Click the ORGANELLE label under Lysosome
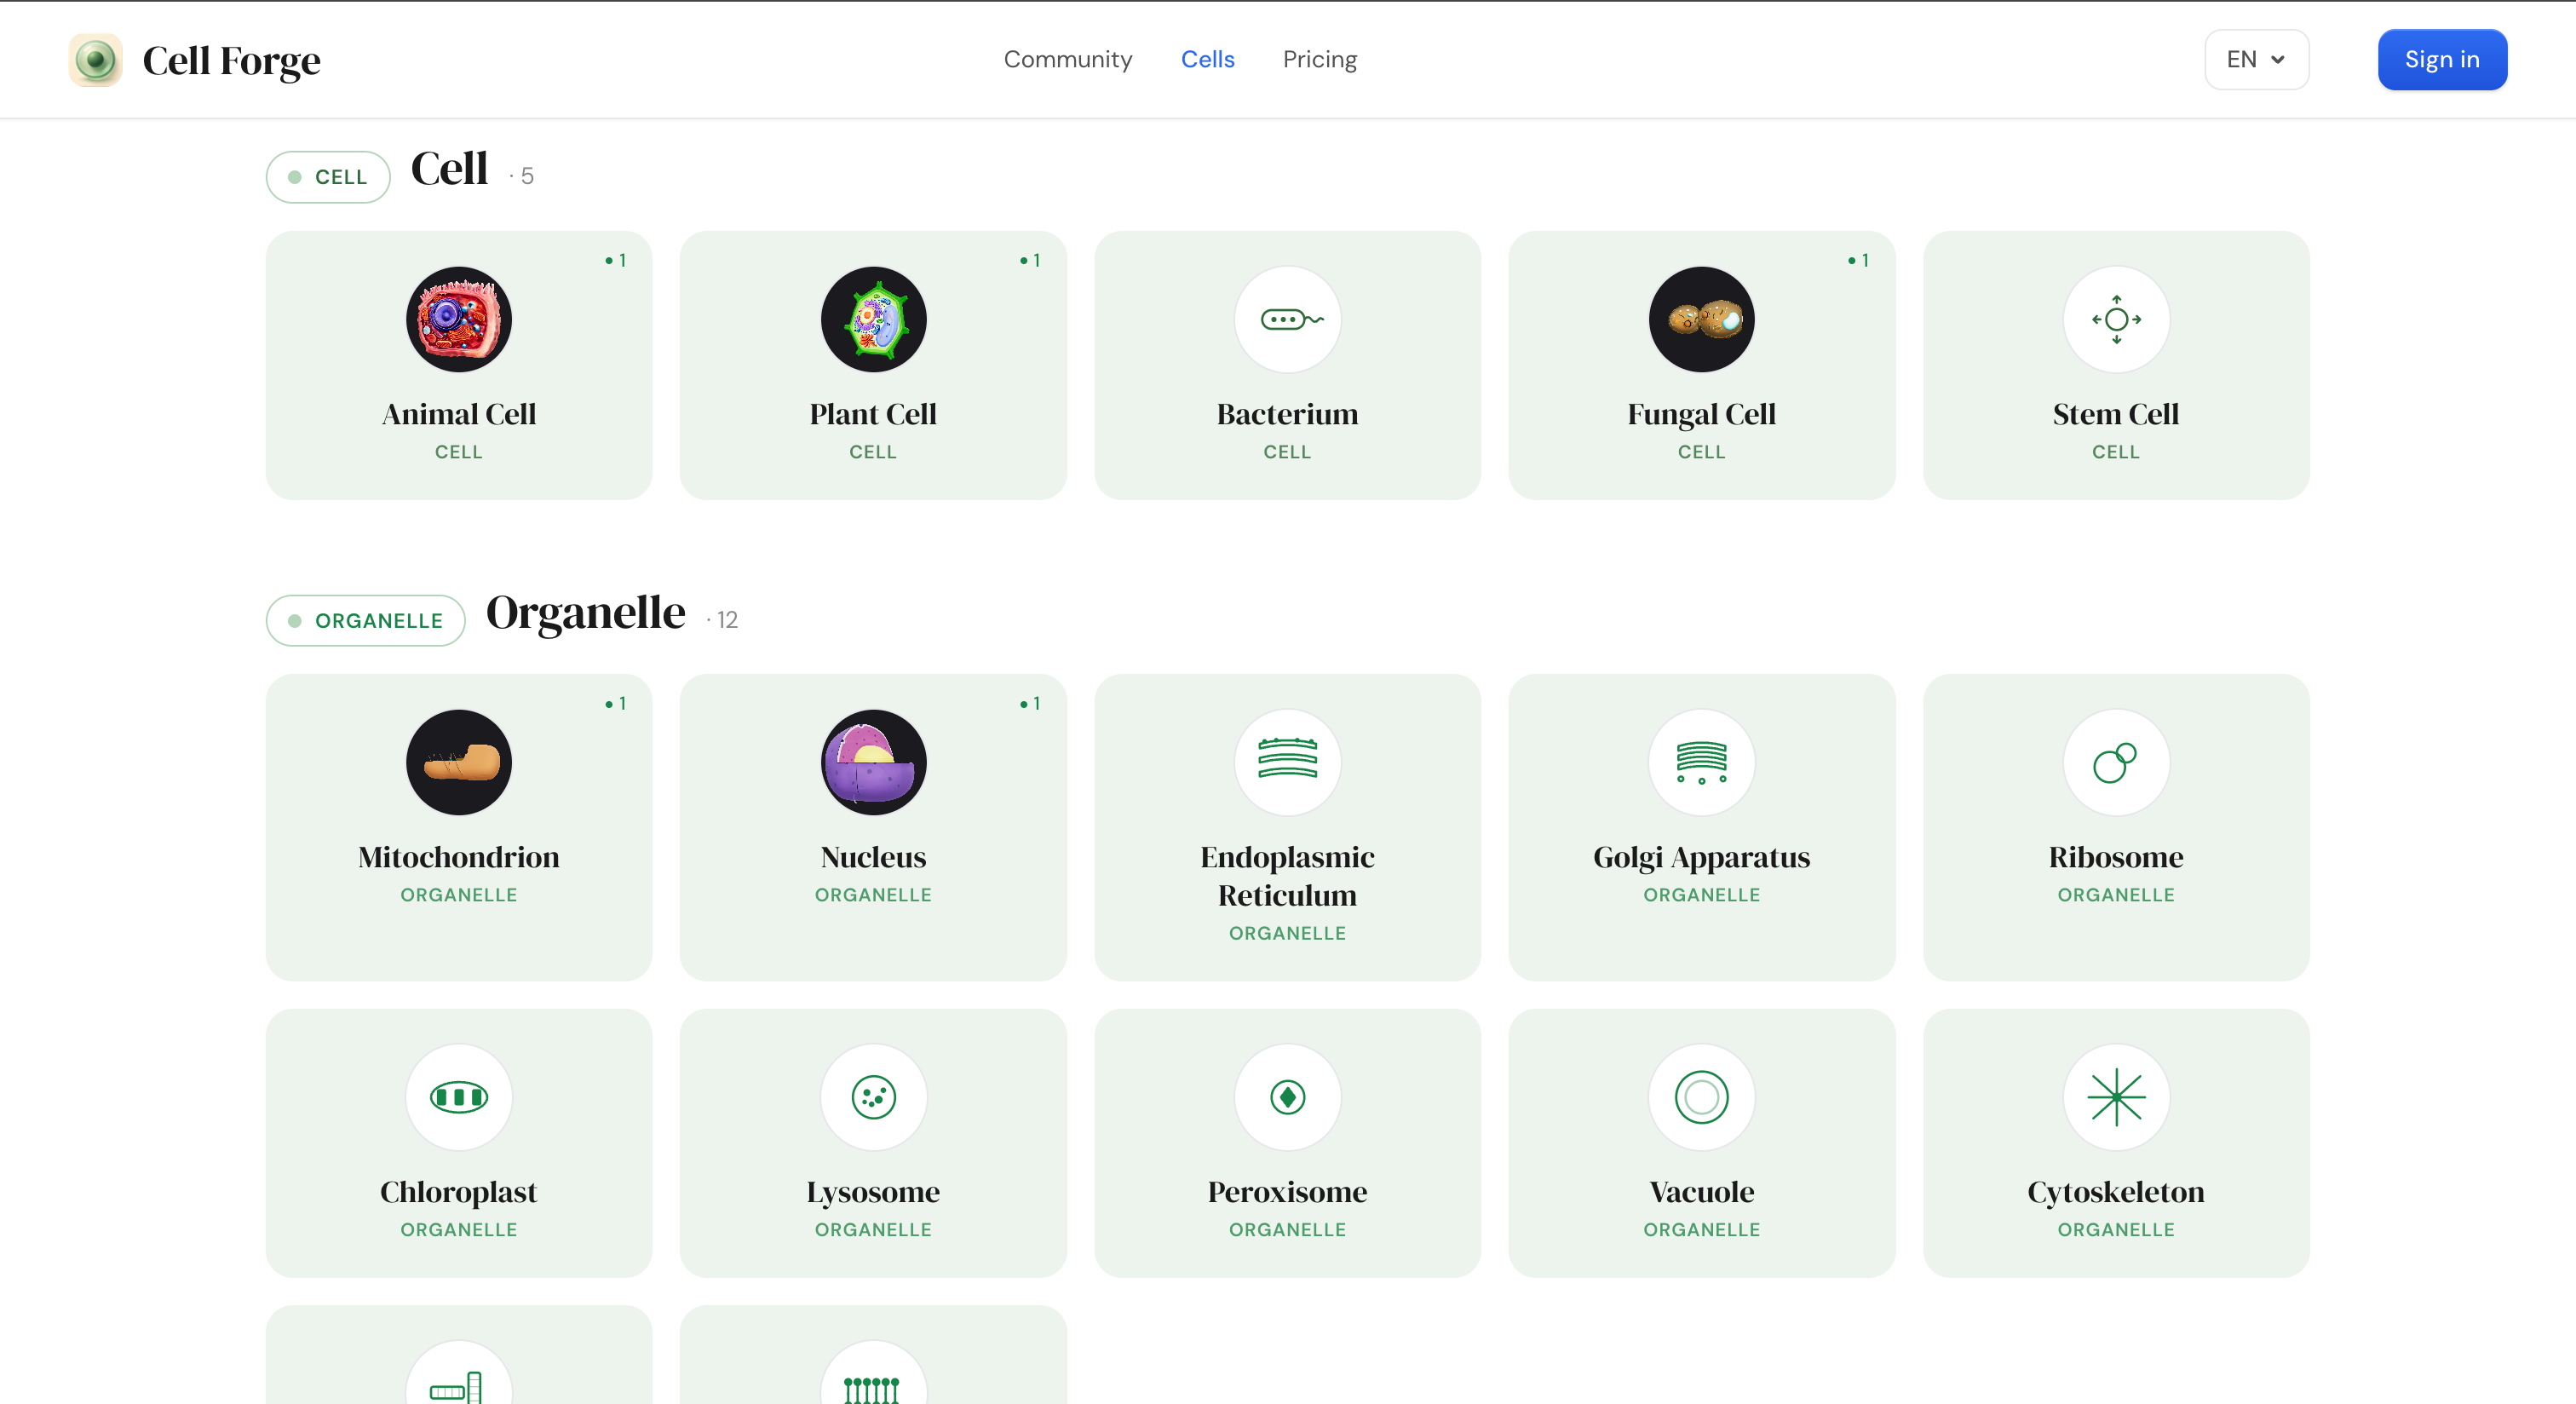This screenshot has height=1404, width=2576. (x=873, y=1230)
